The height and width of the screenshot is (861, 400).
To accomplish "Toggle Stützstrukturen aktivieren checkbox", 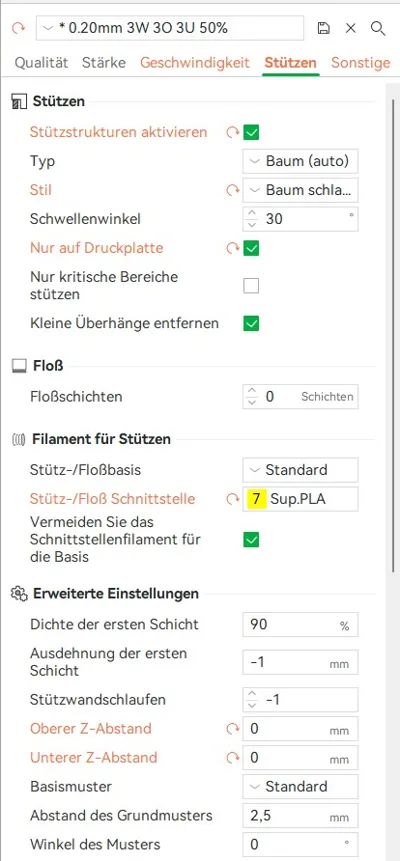I will (x=251, y=132).
